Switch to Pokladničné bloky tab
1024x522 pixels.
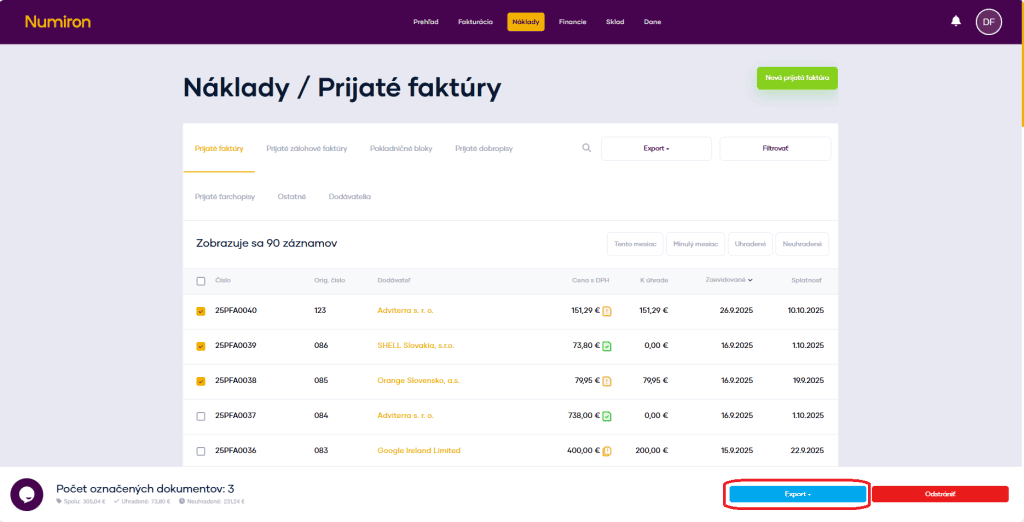(x=401, y=149)
